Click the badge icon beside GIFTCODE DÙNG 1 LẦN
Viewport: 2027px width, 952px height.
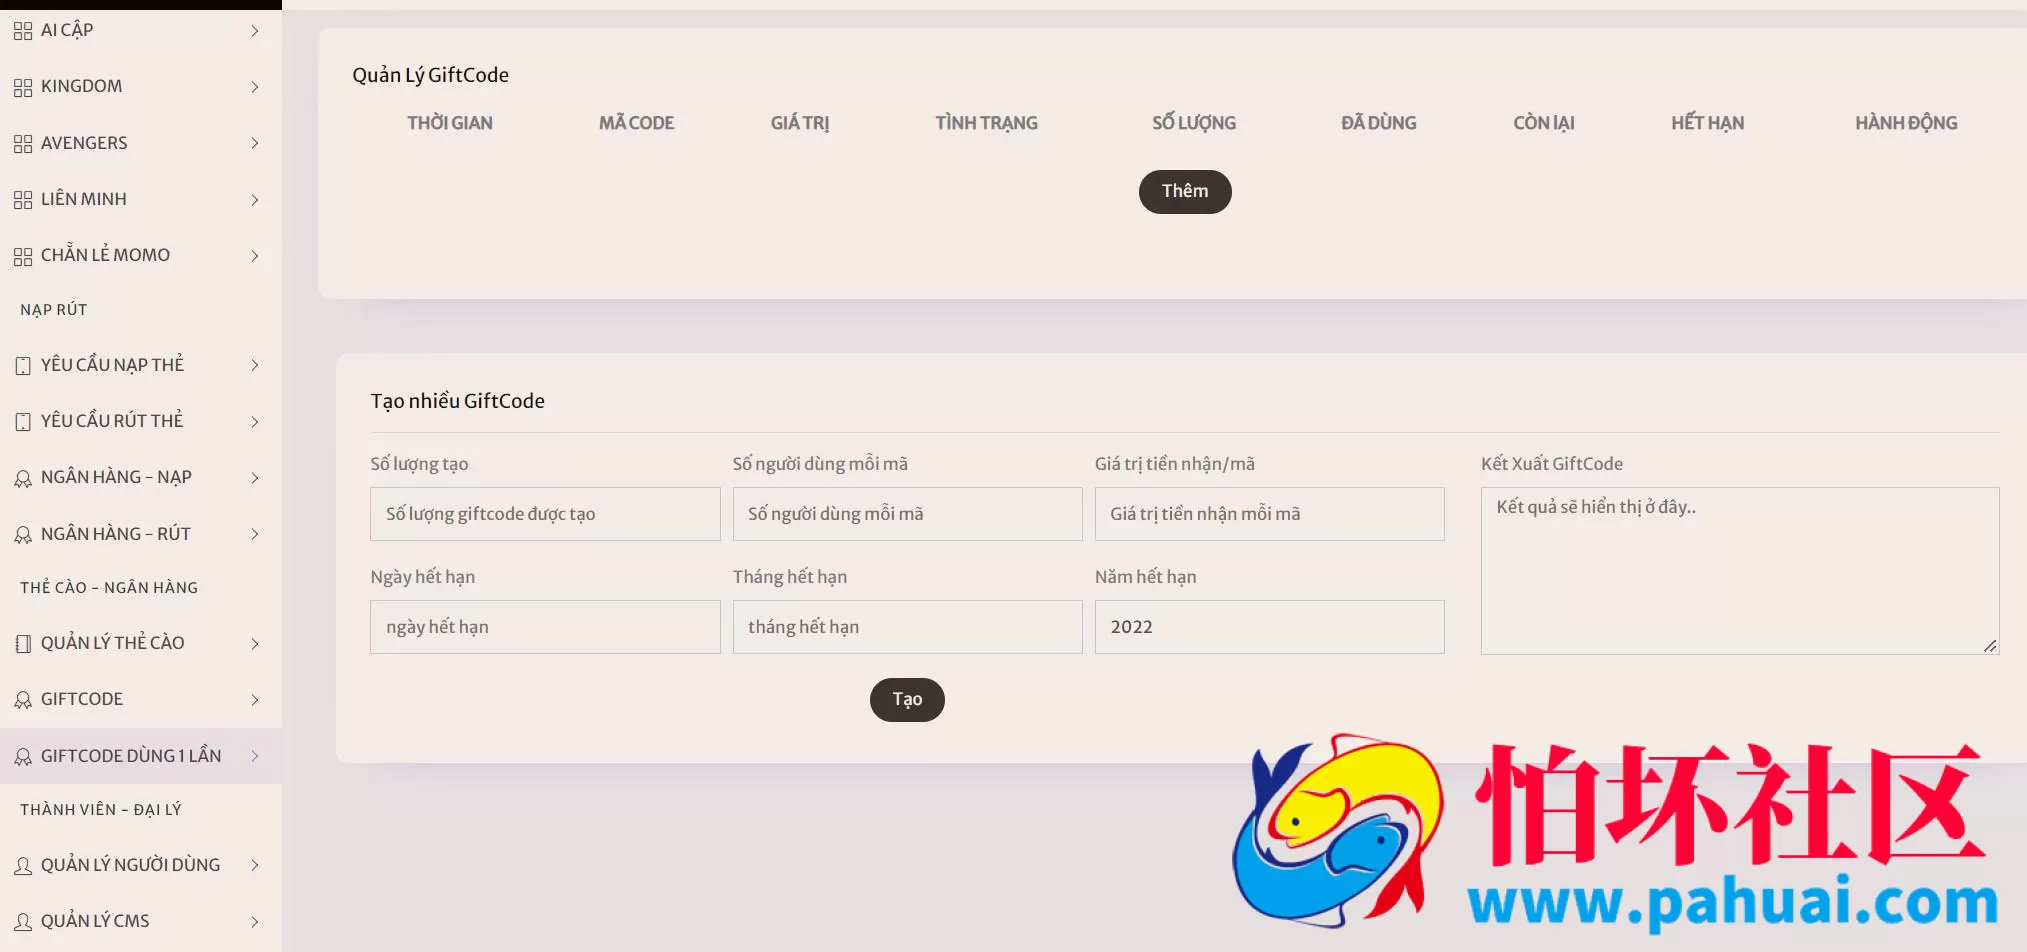point(23,757)
